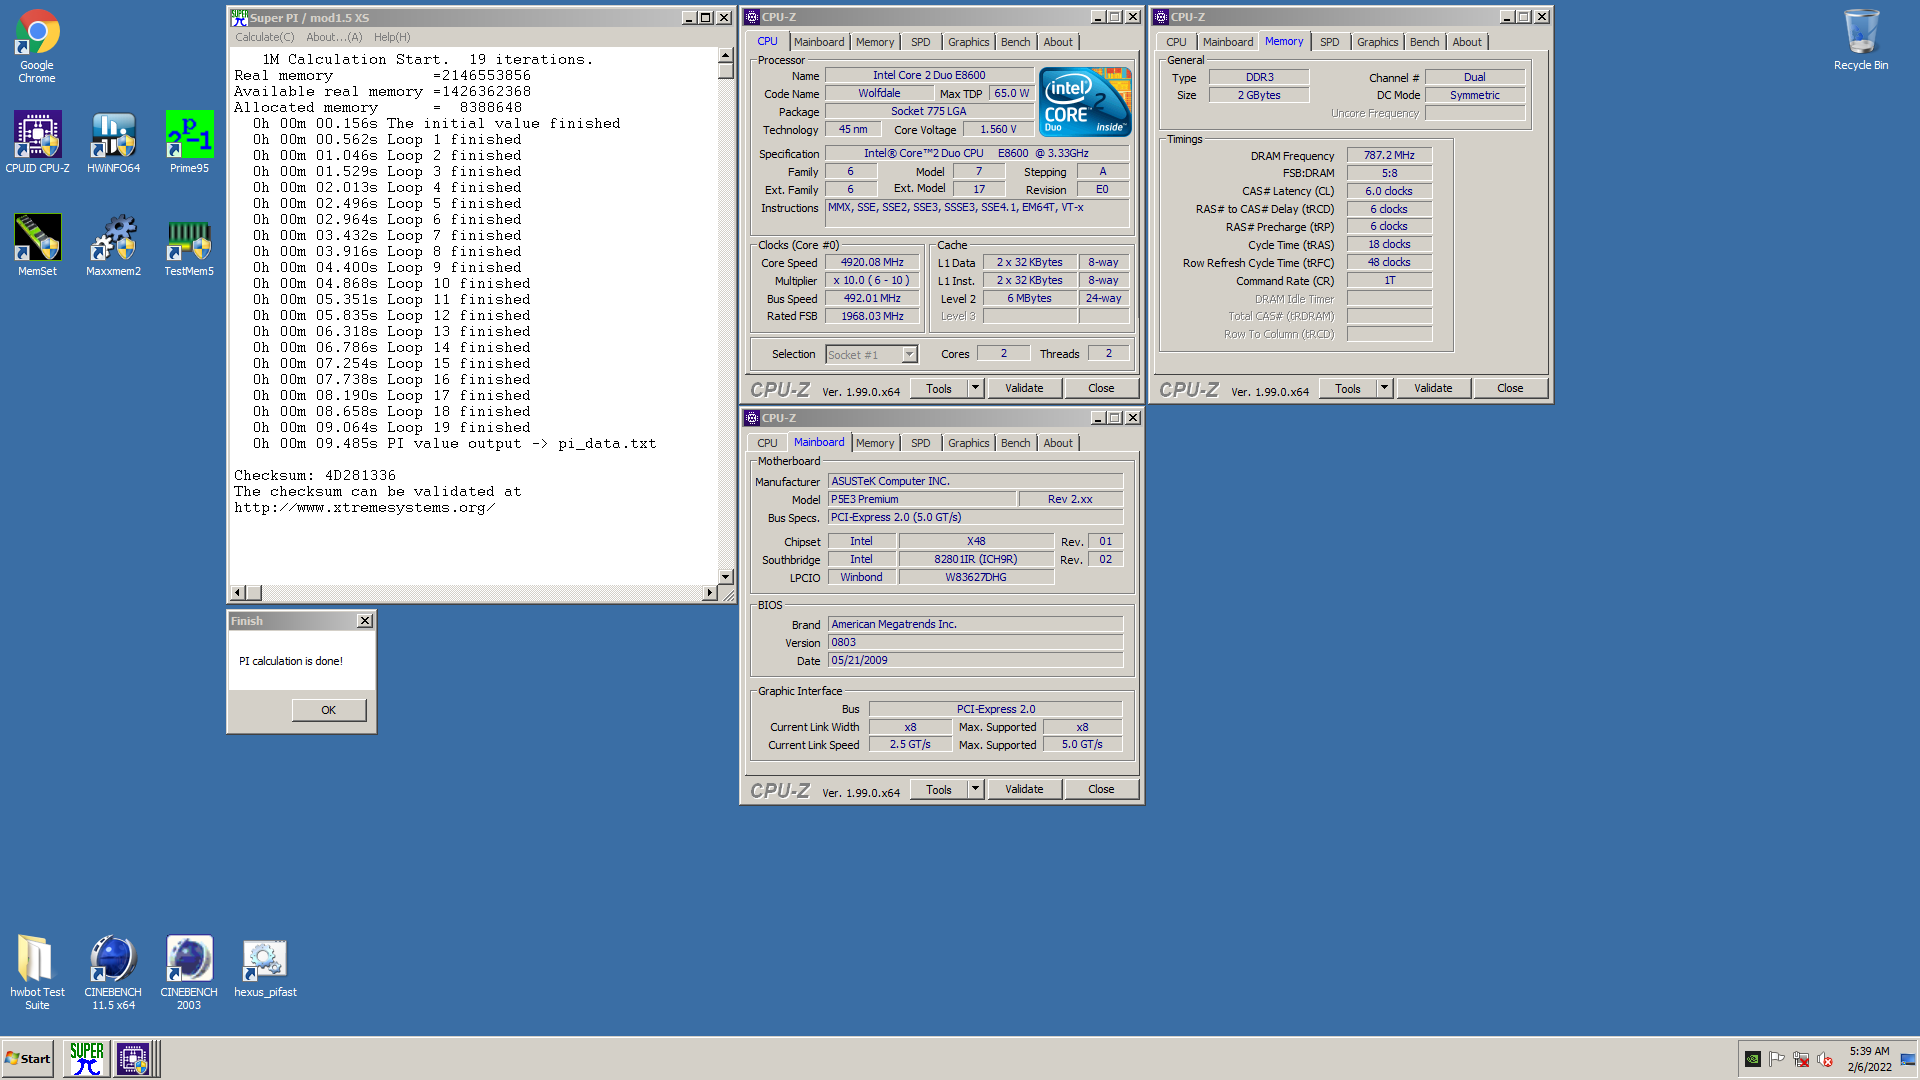Select the HWiNFO64 desktop shortcut
Viewport: 1920px width, 1080px height.
pos(113,142)
